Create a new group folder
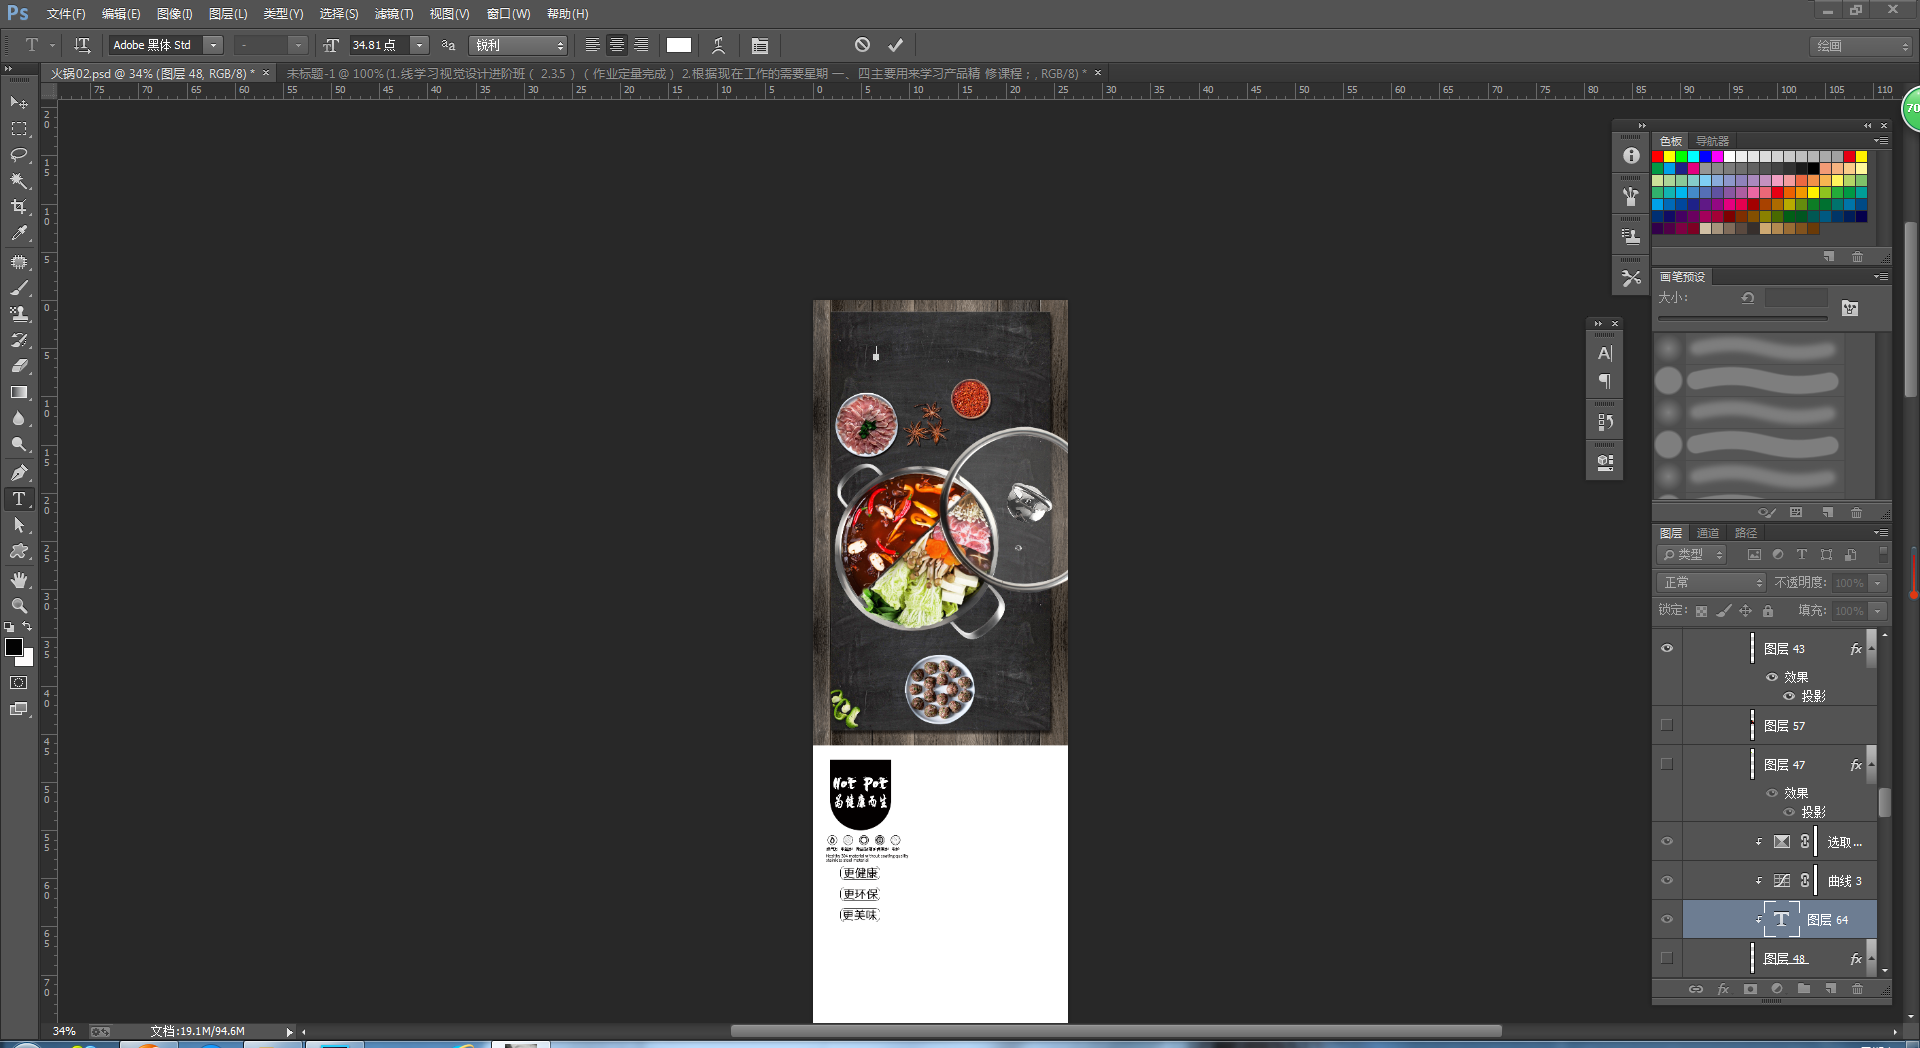The image size is (1920, 1048). [x=1804, y=989]
